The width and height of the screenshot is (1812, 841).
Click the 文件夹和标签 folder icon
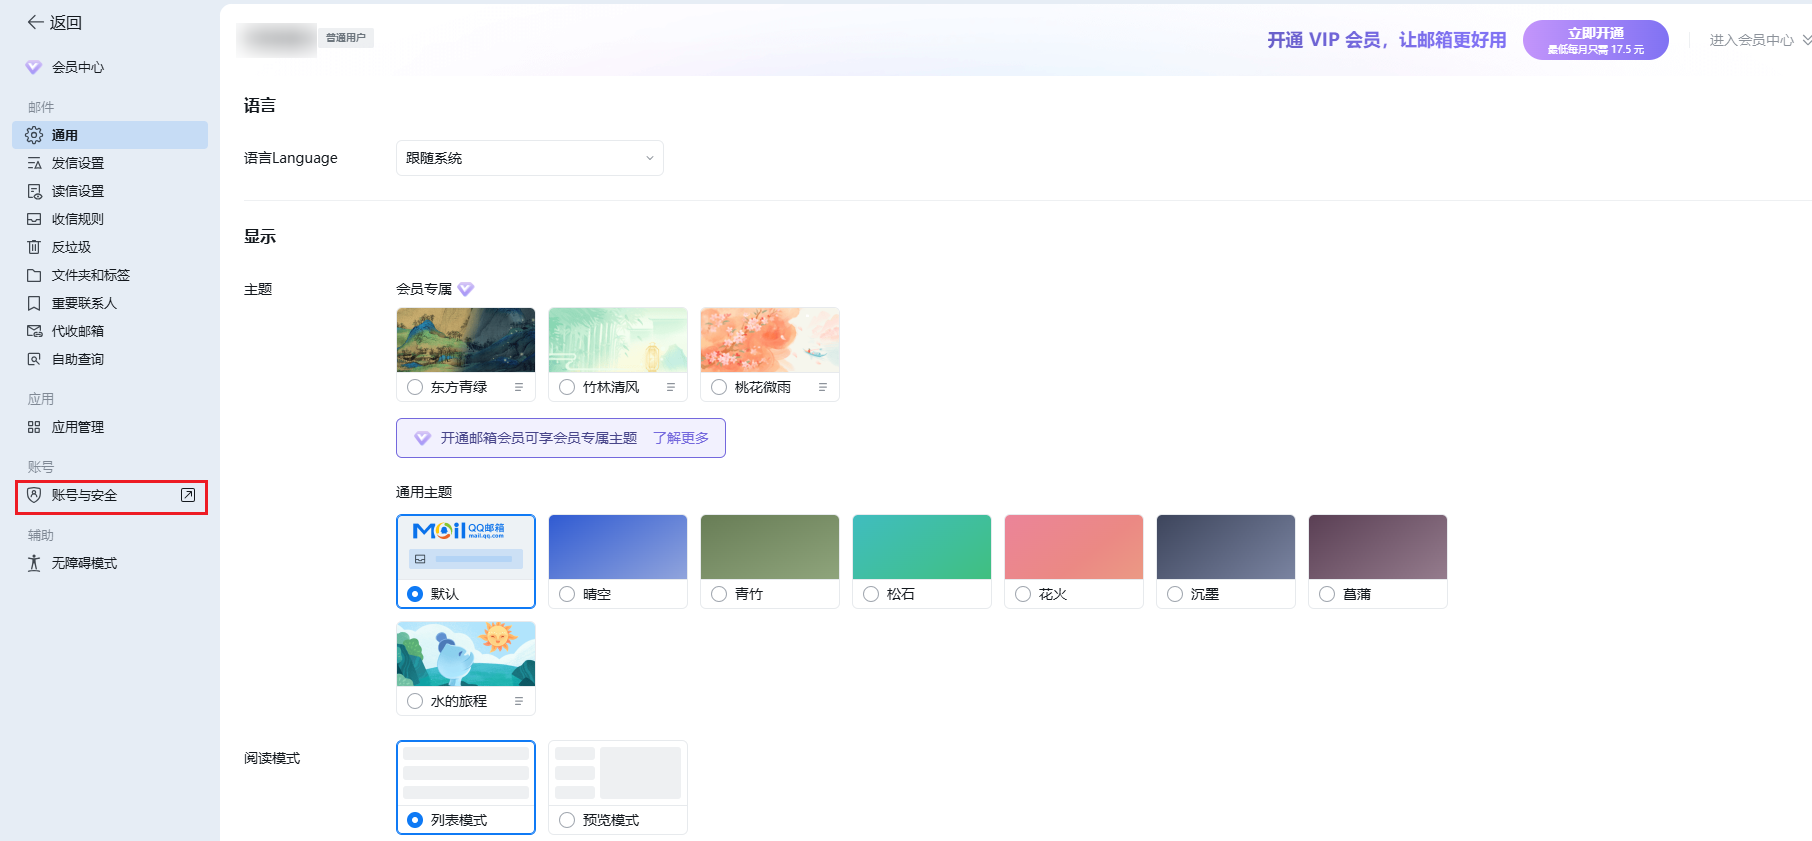point(34,275)
